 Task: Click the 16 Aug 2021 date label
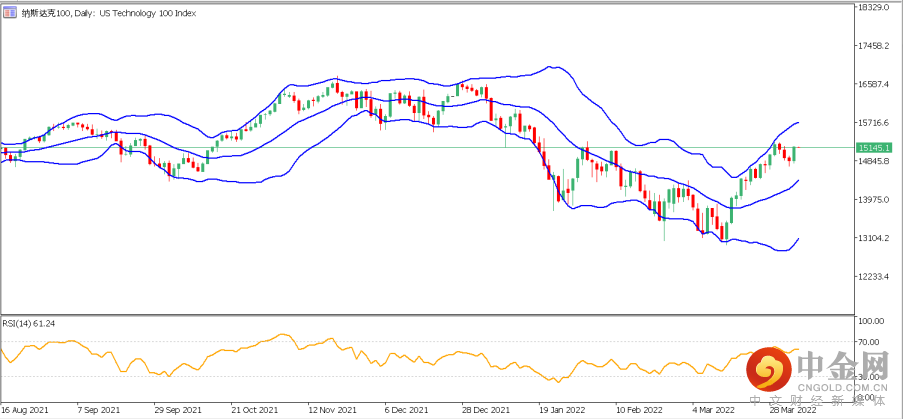25,411
